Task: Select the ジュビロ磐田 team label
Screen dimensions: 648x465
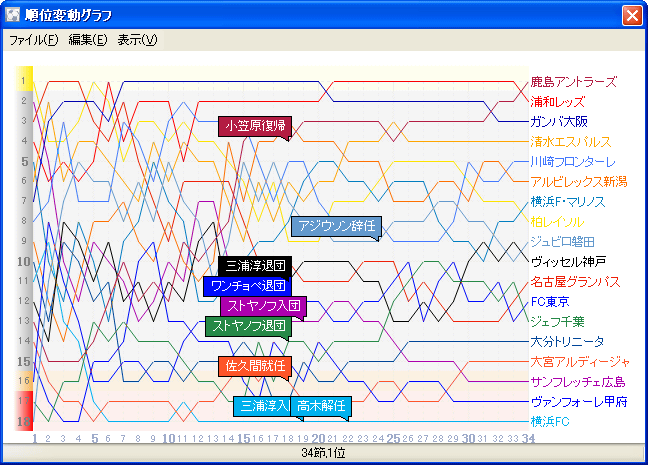Action: pos(562,242)
